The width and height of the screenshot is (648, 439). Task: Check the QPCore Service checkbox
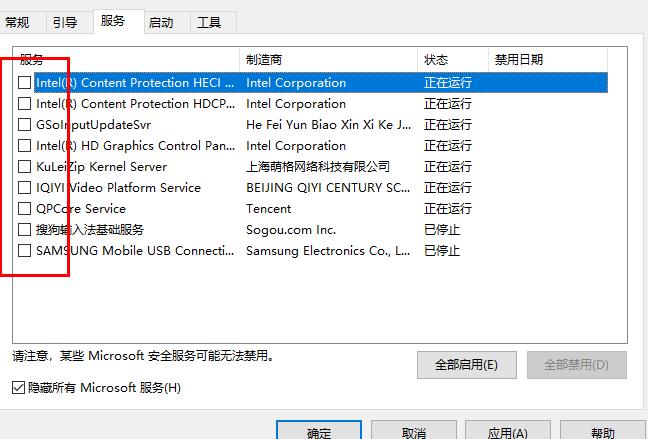coord(25,209)
